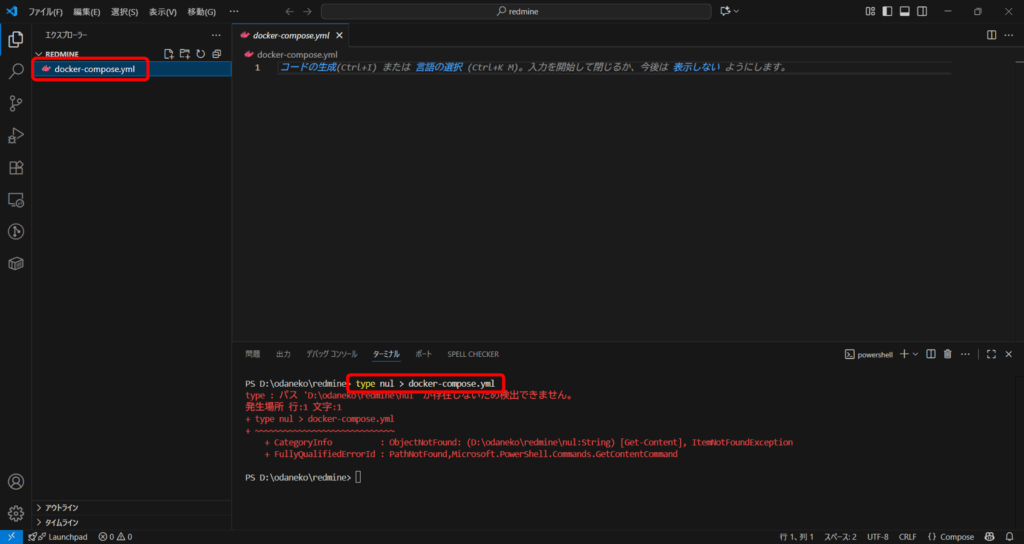
Task: Expand the アウトライン section
Action: point(62,508)
